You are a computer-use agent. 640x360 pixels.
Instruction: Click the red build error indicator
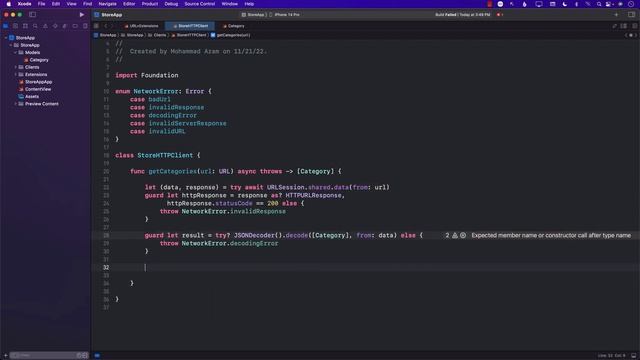click(x=499, y=15)
